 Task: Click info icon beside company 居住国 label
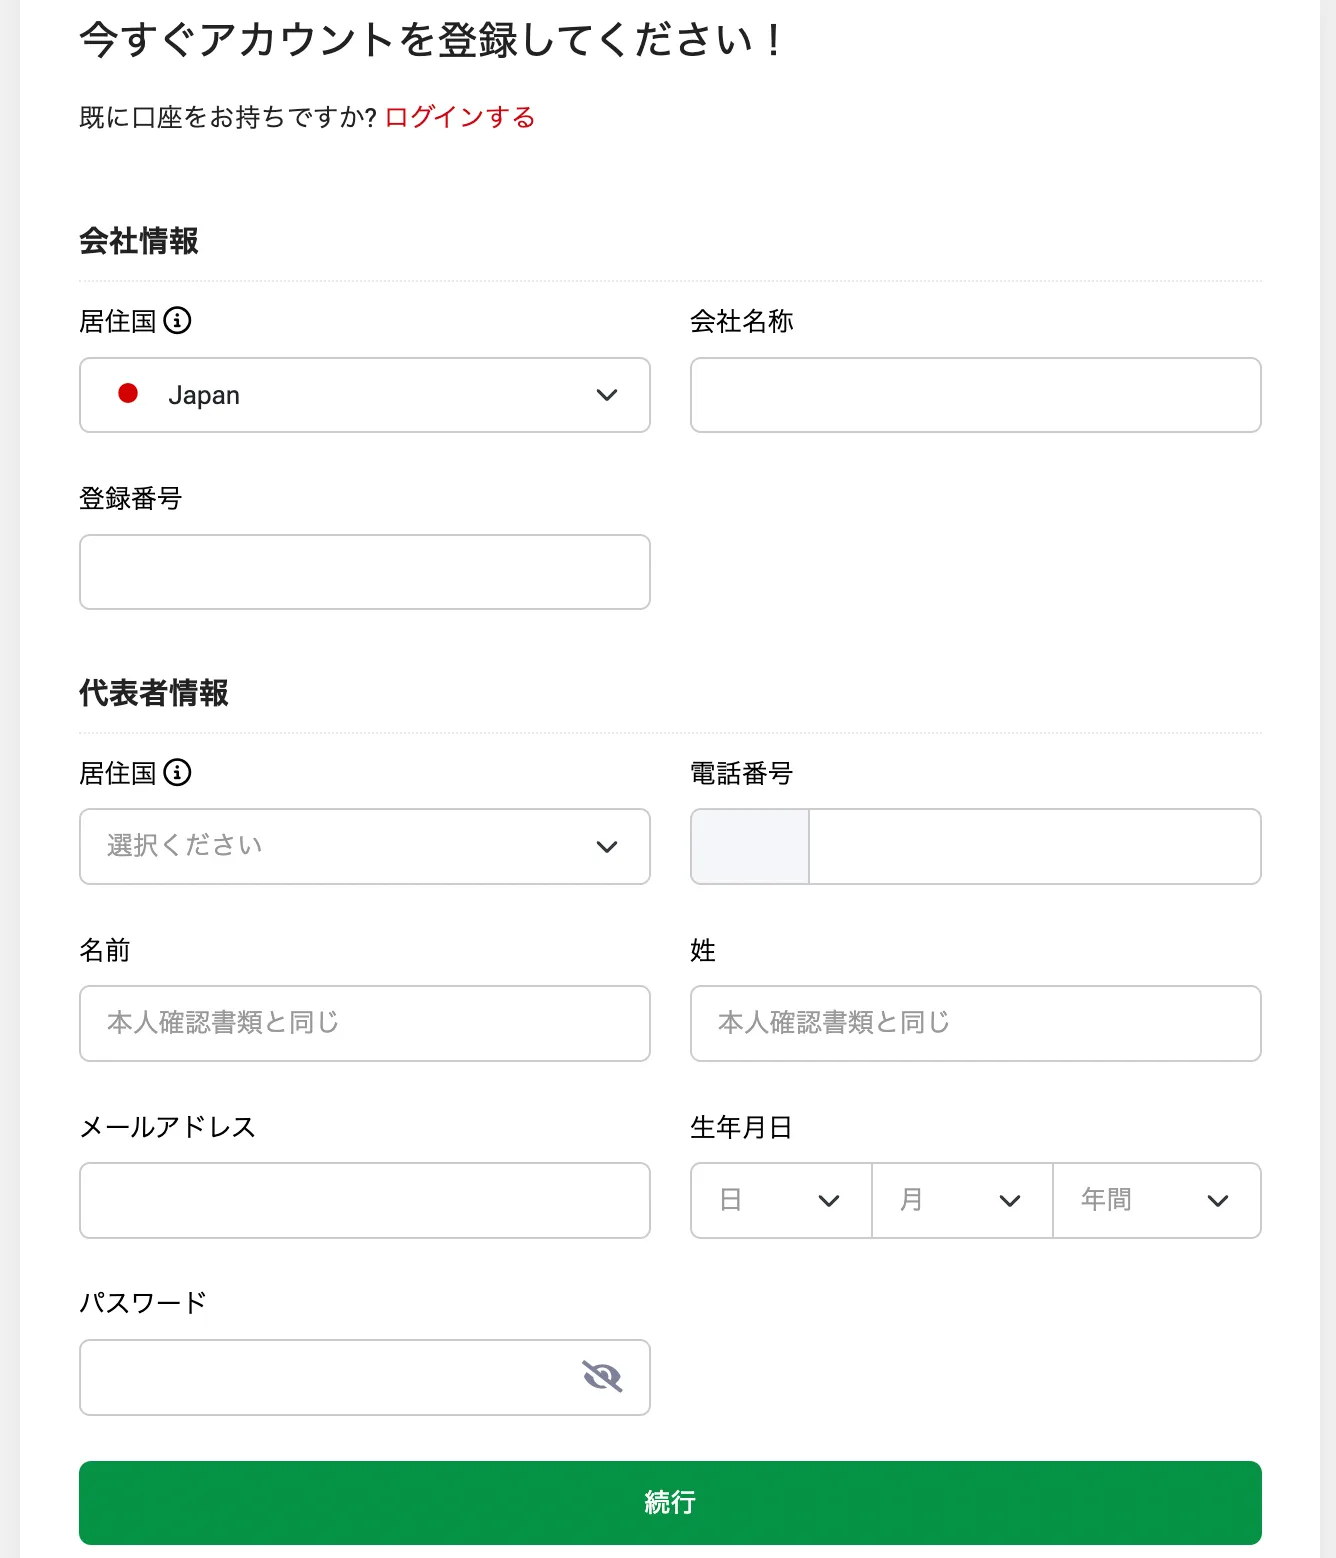[x=177, y=320]
